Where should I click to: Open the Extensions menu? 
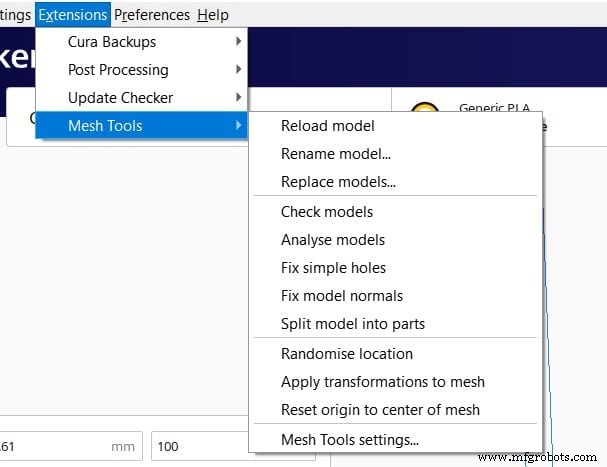(x=73, y=14)
